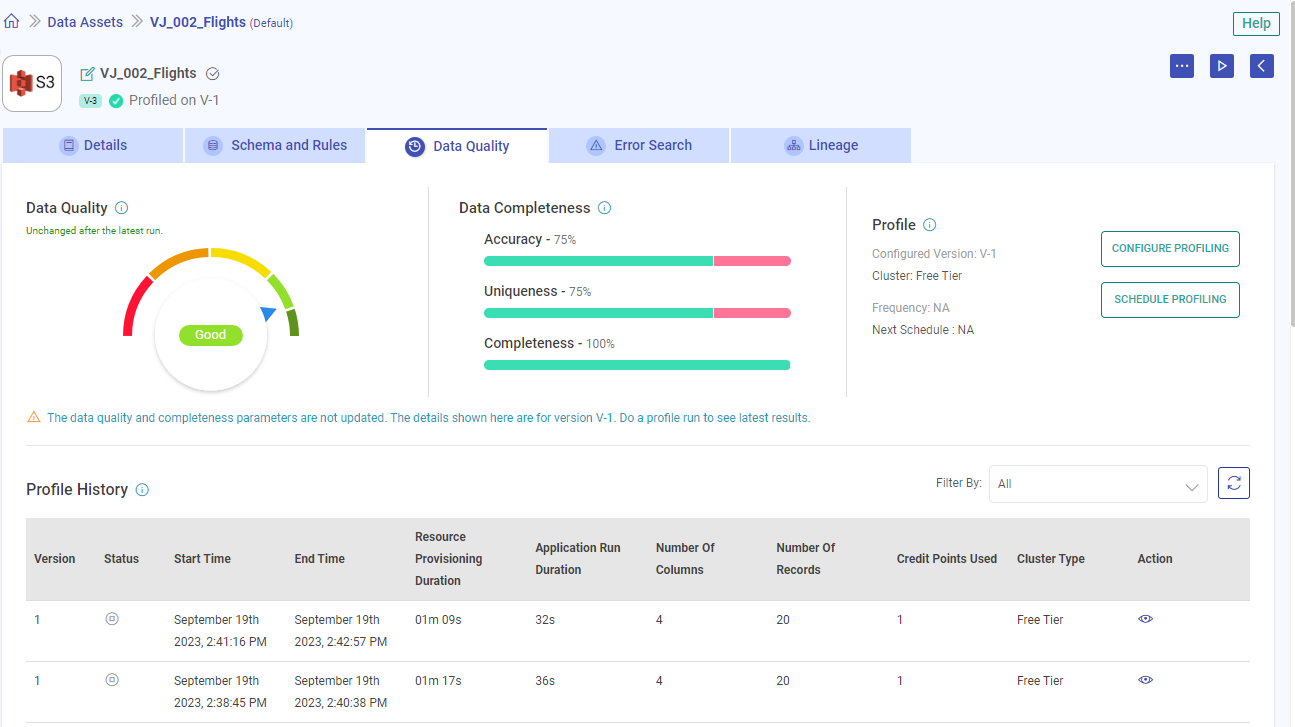Click the verified checkmark next to Profiled on V-1
This screenshot has height=727, width=1295.
(x=116, y=100)
